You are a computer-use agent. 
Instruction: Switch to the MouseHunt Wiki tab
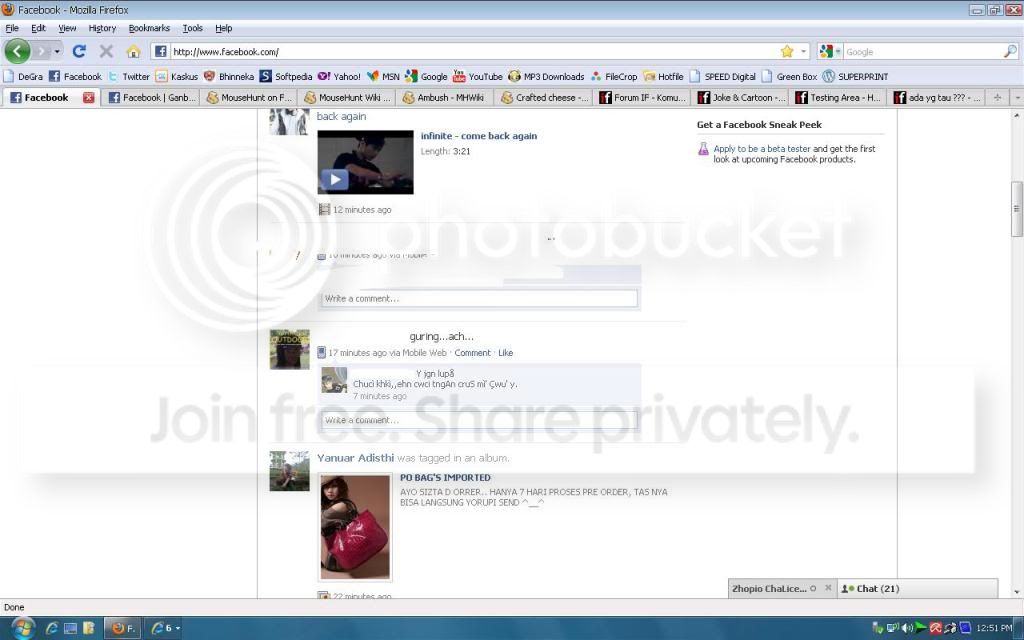tap(347, 97)
